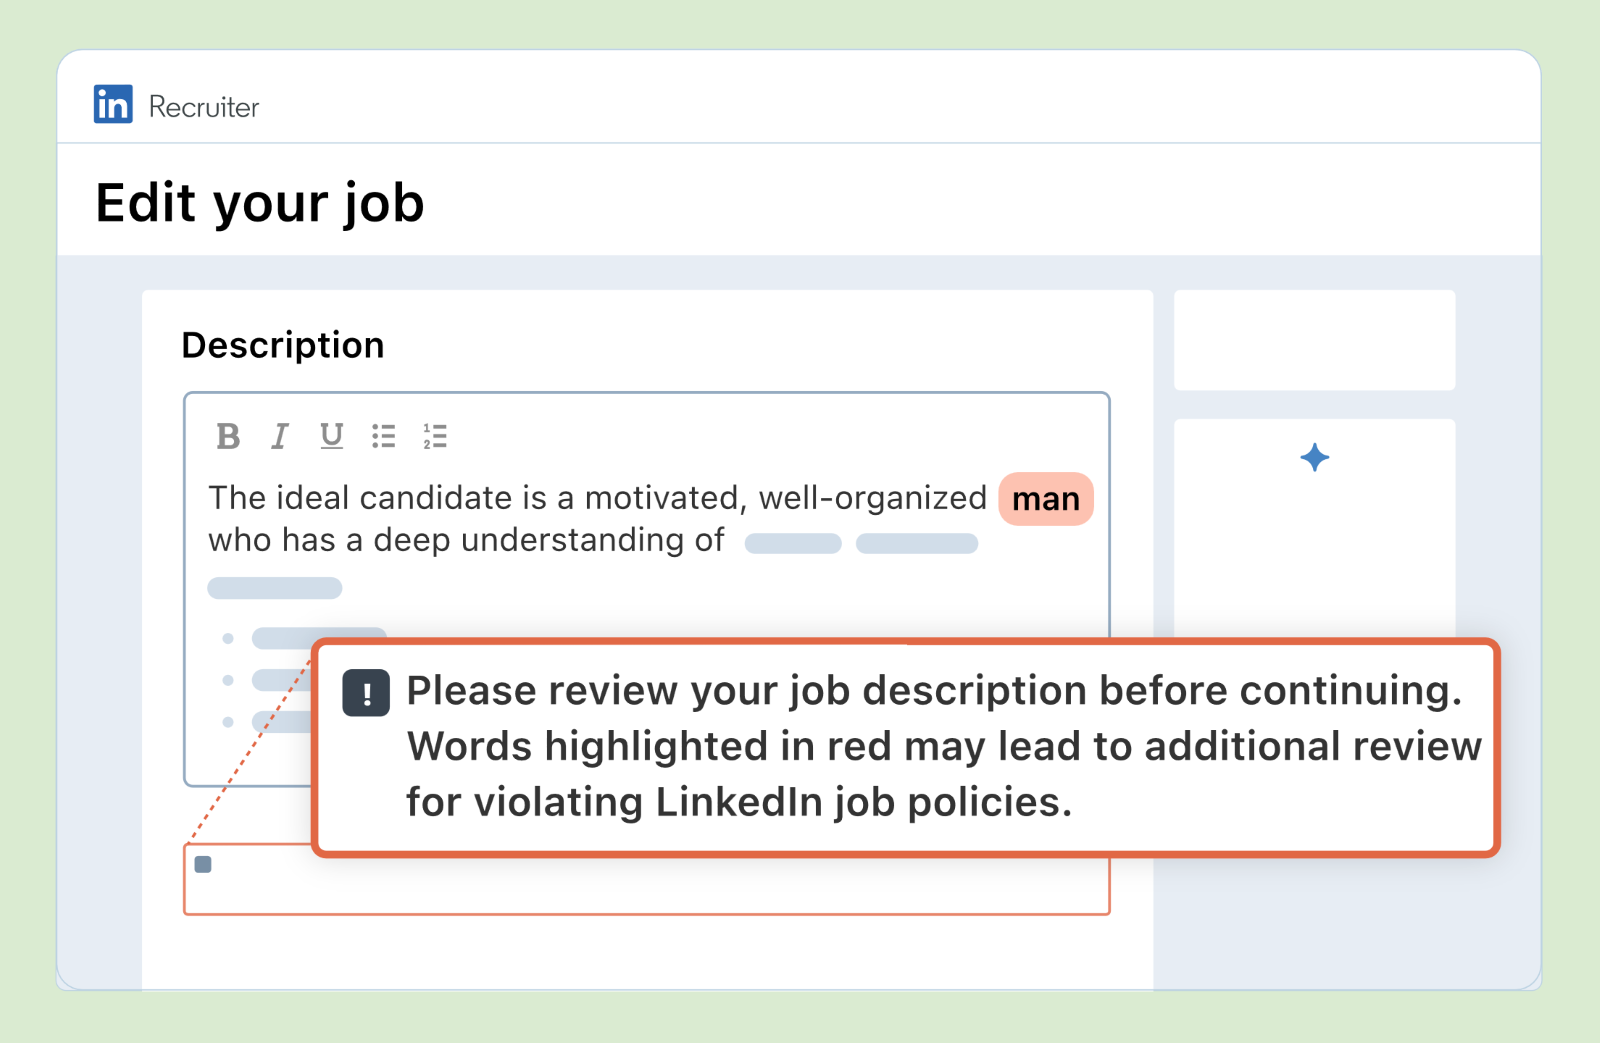This screenshot has width=1600, height=1043.
Task: Click the "Edit your job" heading
Action: 260,203
